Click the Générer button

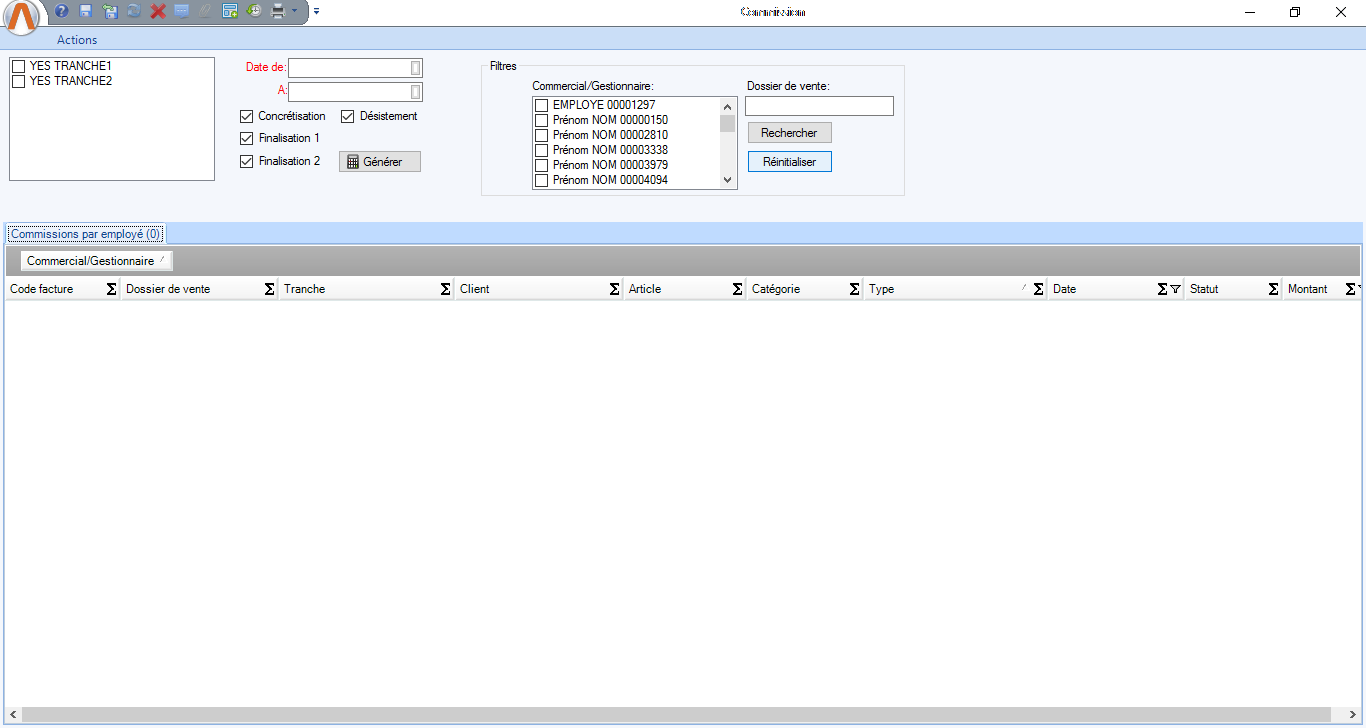pyautogui.click(x=380, y=162)
